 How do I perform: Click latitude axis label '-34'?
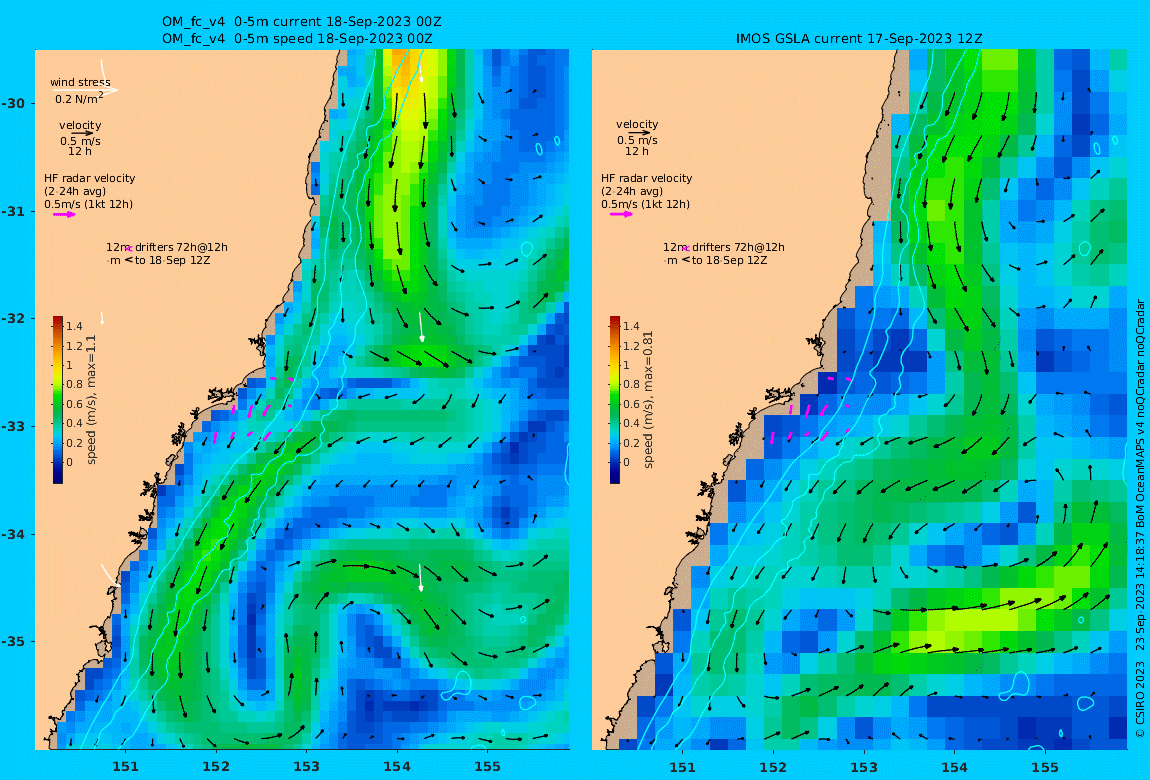pyautogui.click(x=12, y=534)
